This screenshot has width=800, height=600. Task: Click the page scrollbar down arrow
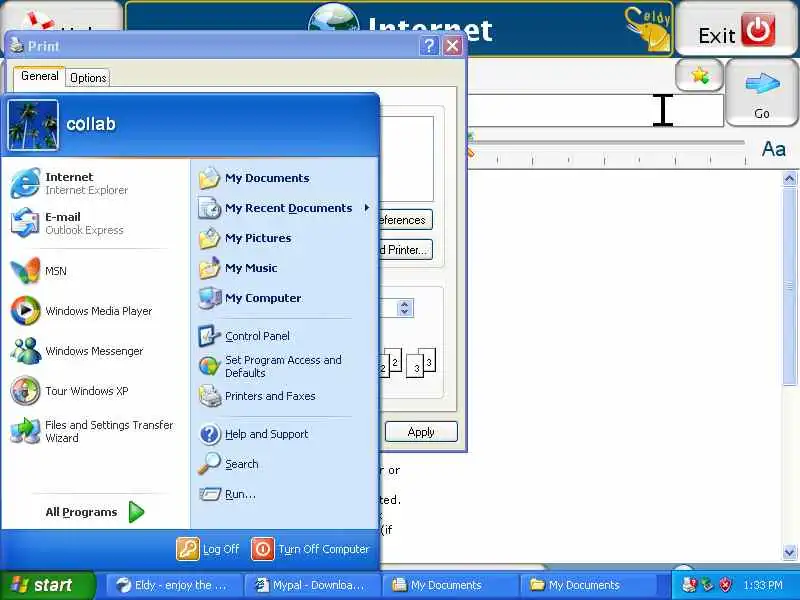[789, 552]
